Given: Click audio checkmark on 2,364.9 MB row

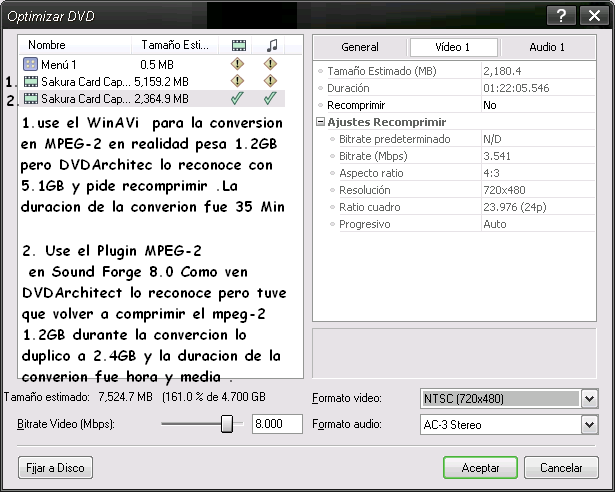Looking at the screenshot, I should (270, 98).
